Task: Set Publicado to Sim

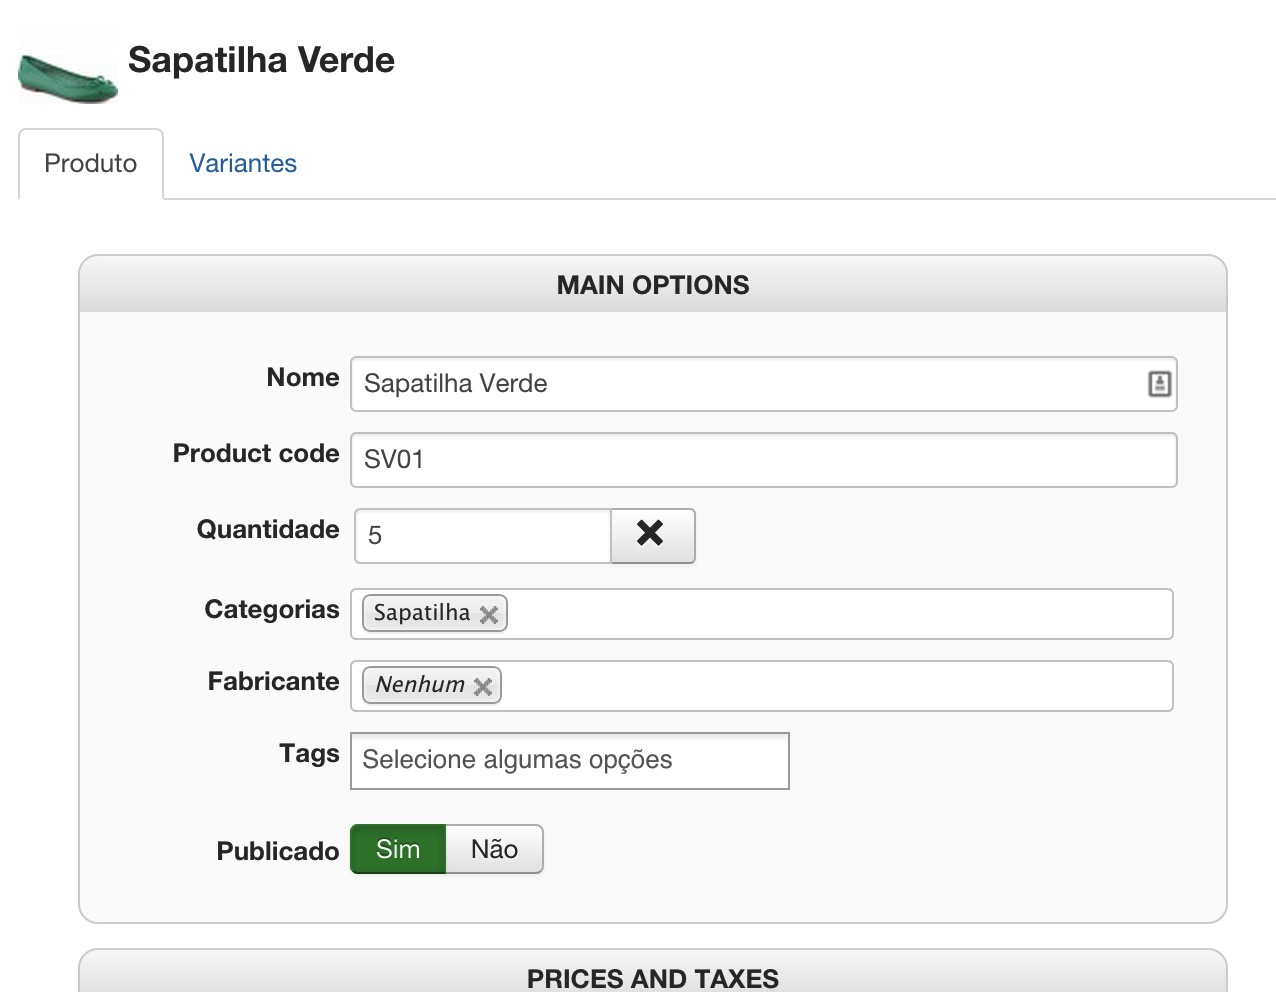Action: point(398,849)
